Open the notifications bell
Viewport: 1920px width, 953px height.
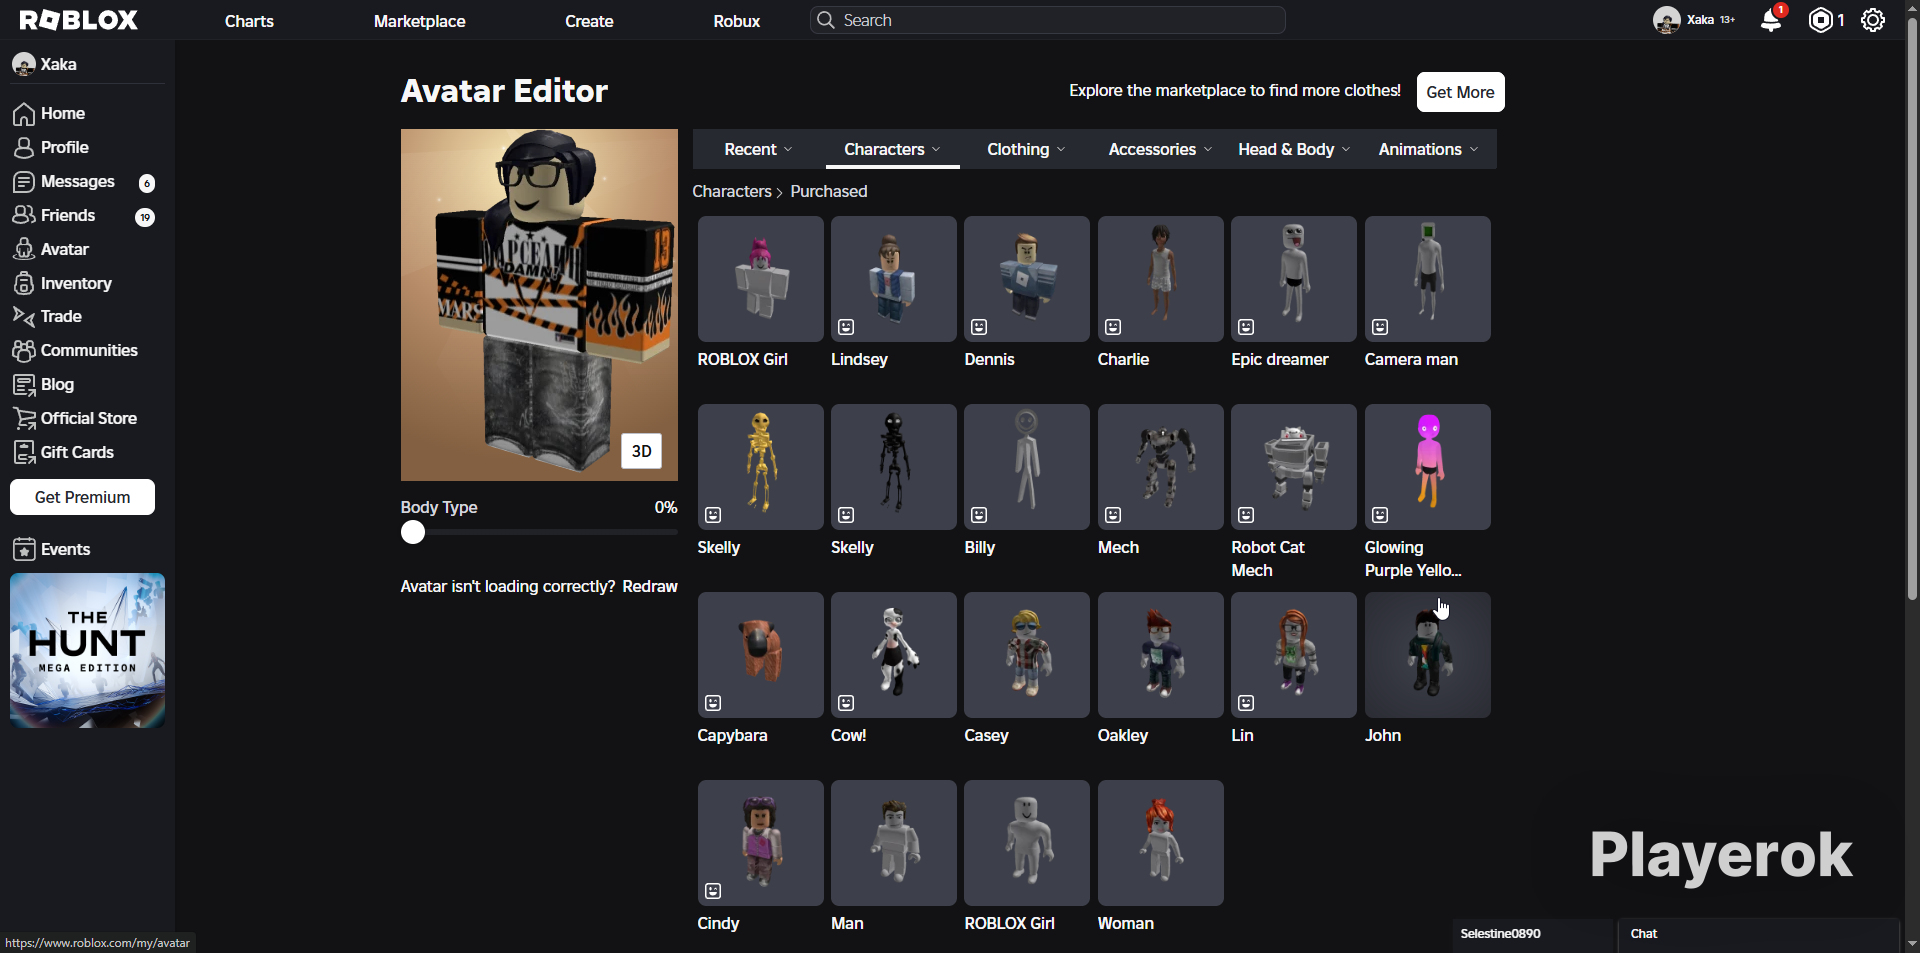(1771, 20)
